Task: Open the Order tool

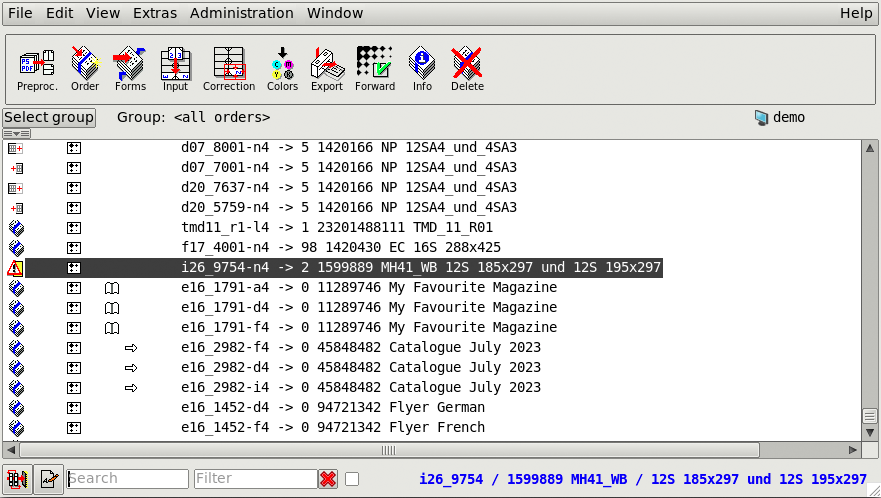Action: 85,70
